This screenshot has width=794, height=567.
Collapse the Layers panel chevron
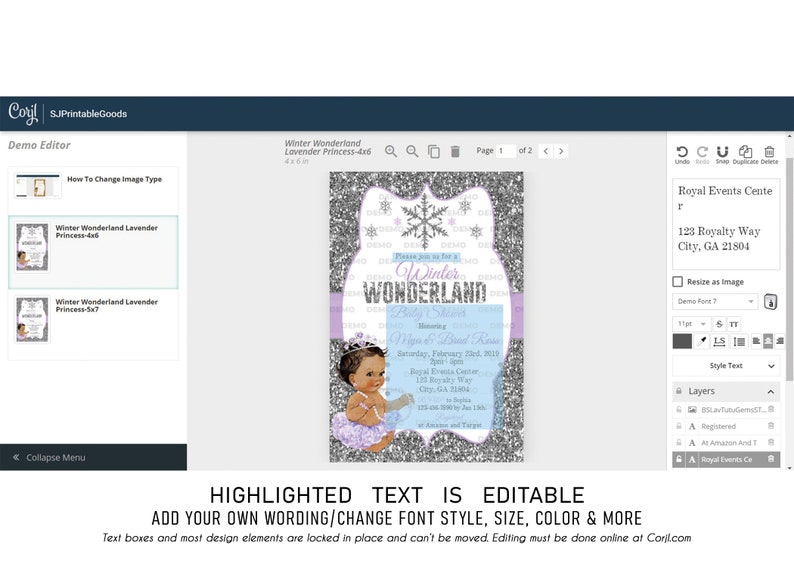[771, 391]
